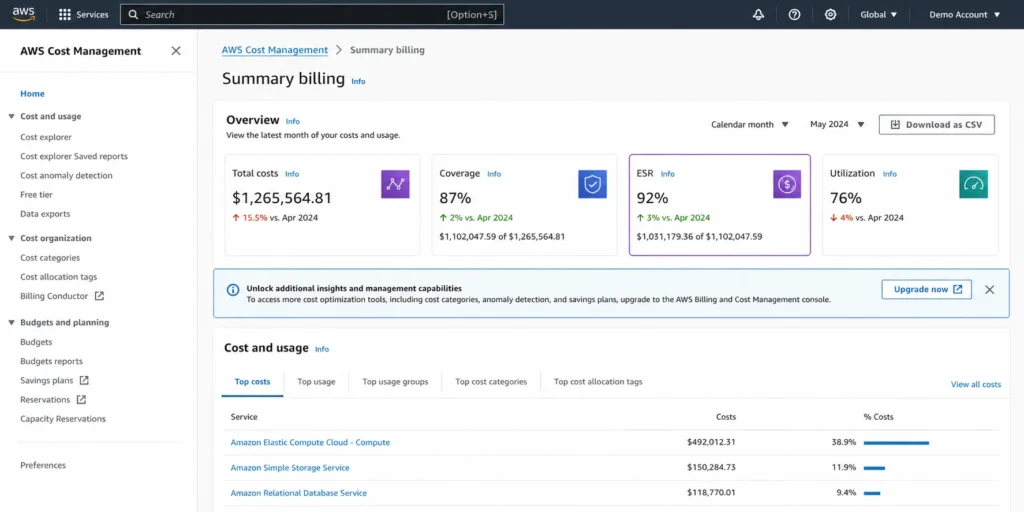Open Amazon Relational Database Service link

(298, 493)
